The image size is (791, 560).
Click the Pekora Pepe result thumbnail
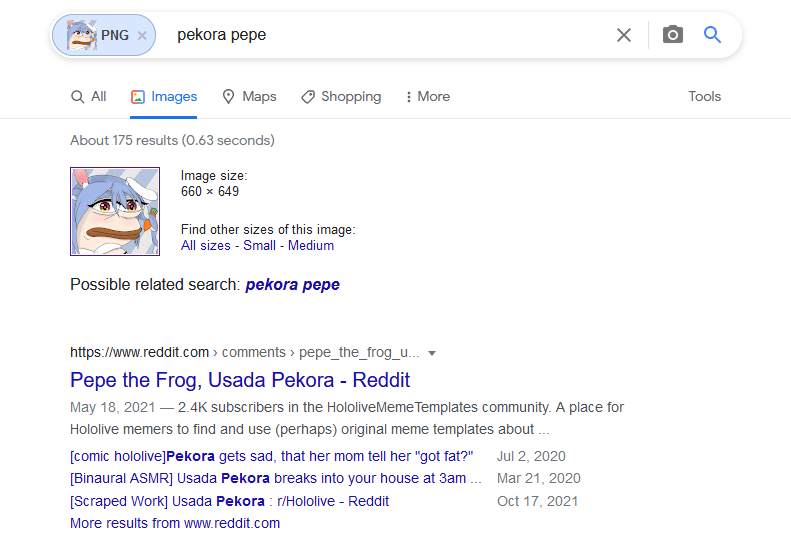point(115,211)
